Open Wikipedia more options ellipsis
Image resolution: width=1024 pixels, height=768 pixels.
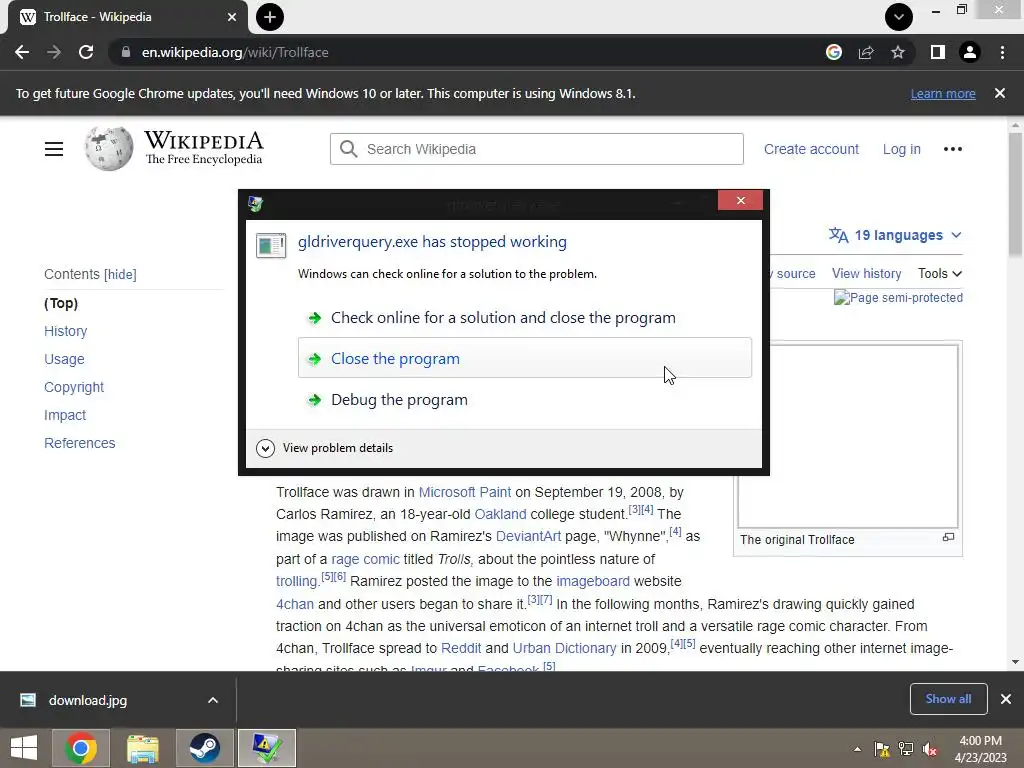tap(953, 149)
